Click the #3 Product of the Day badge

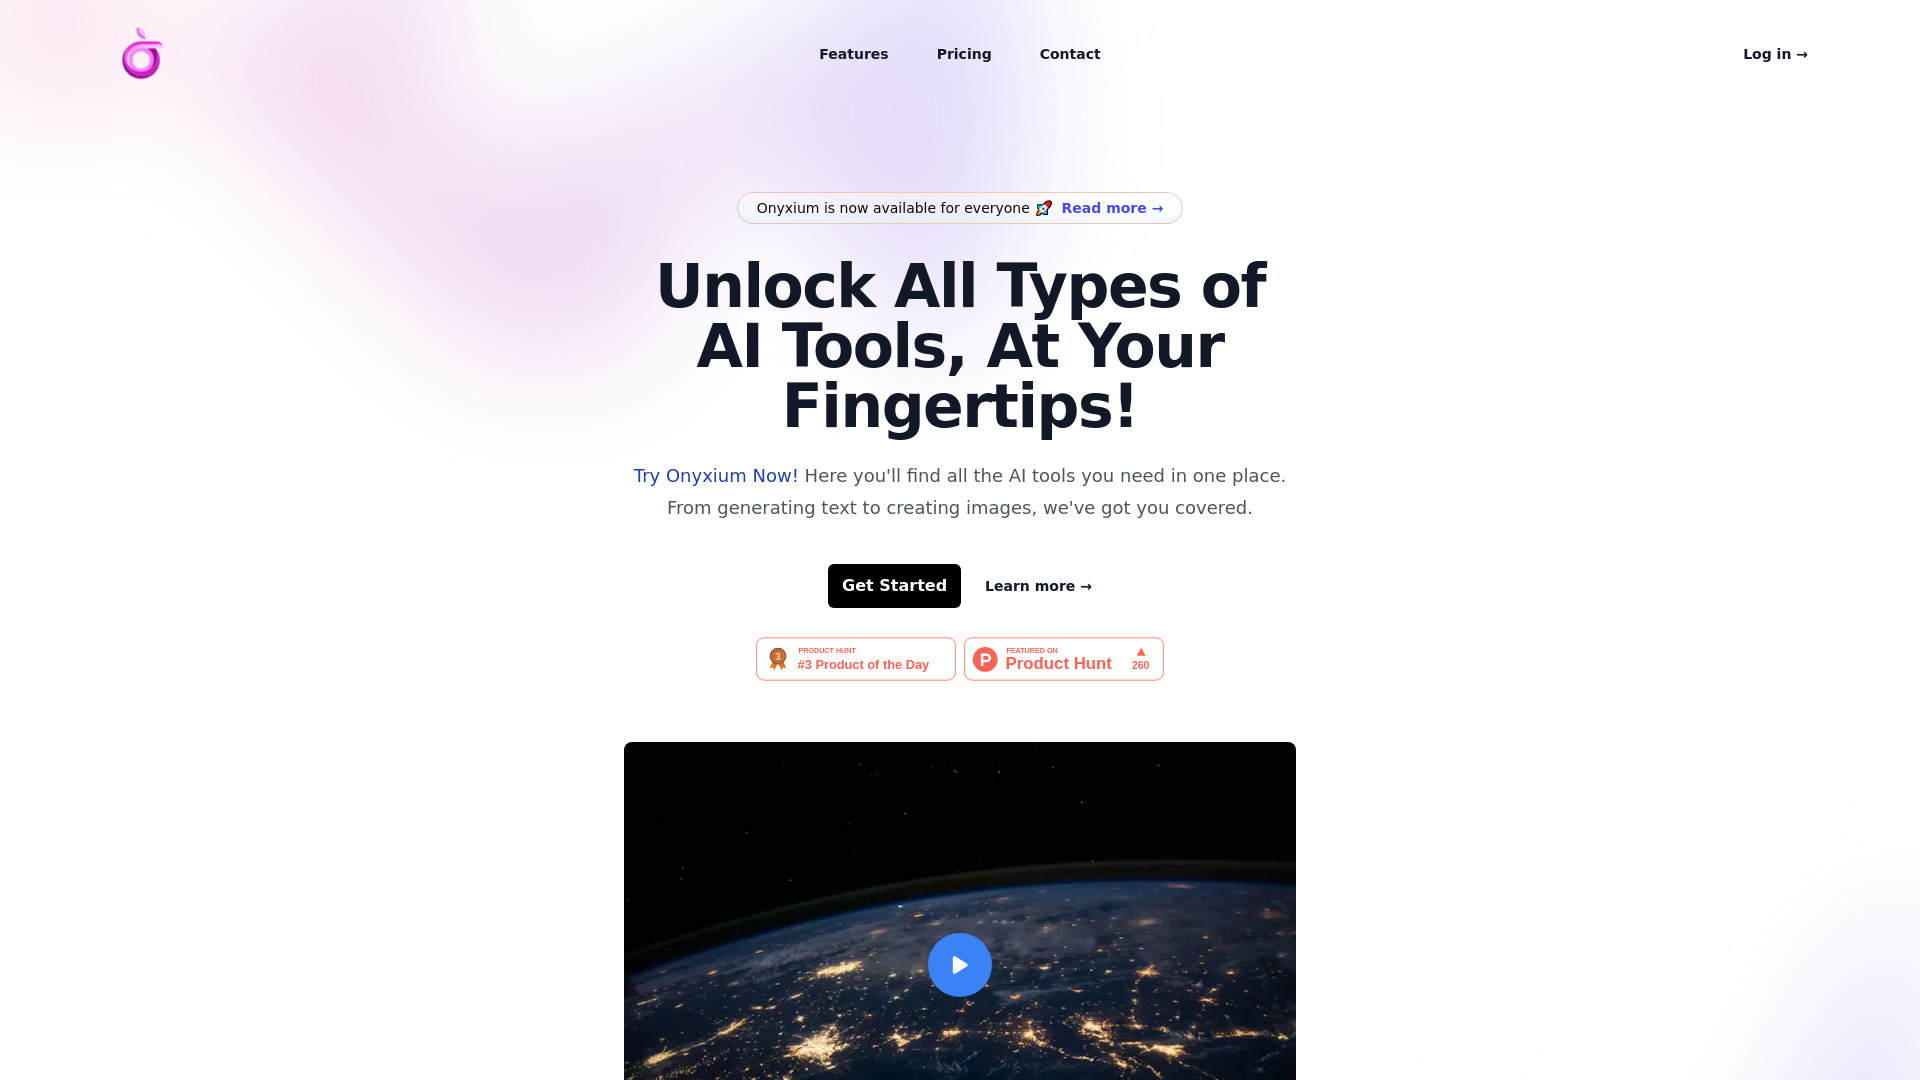coord(855,658)
